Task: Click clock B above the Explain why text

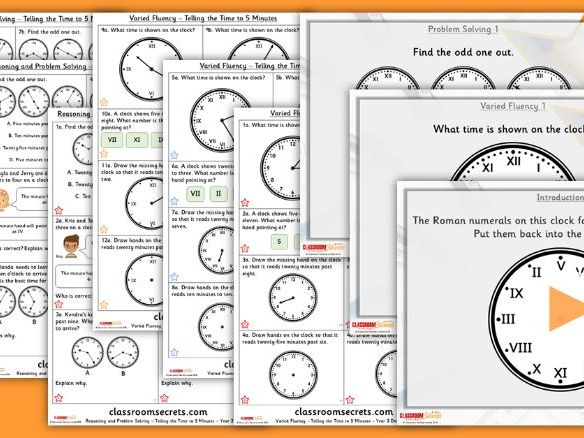Action: (123, 353)
